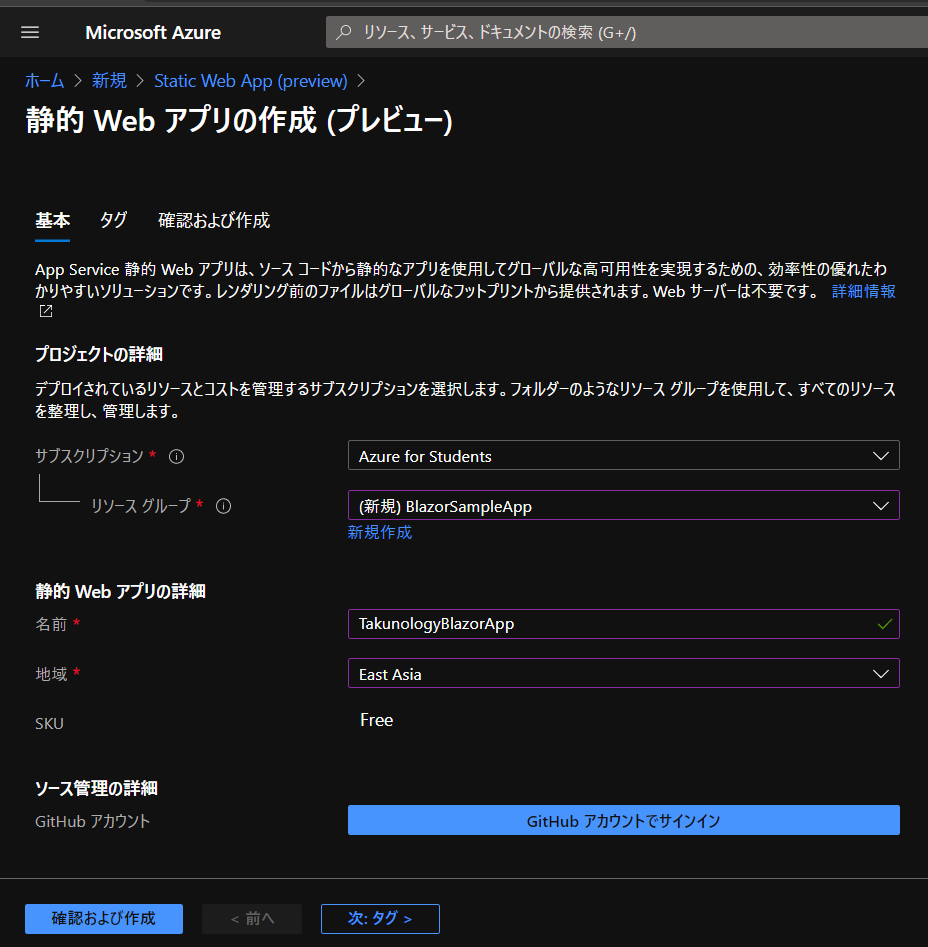Click the ホーム breadcrumb link
Viewport: 928px width, 947px height.
coord(44,81)
